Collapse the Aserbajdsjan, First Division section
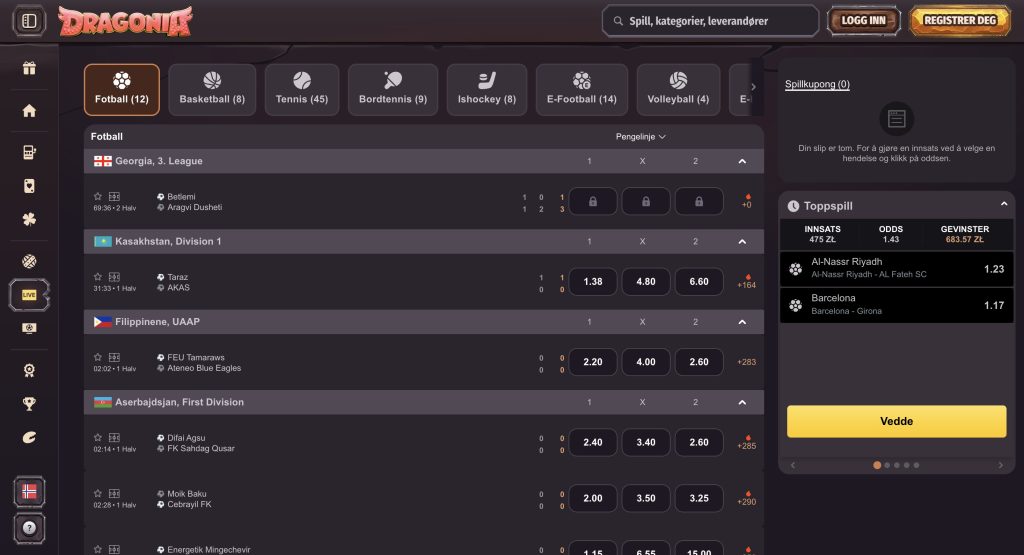The width and height of the screenshot is (1024, 555). [742, 402]
